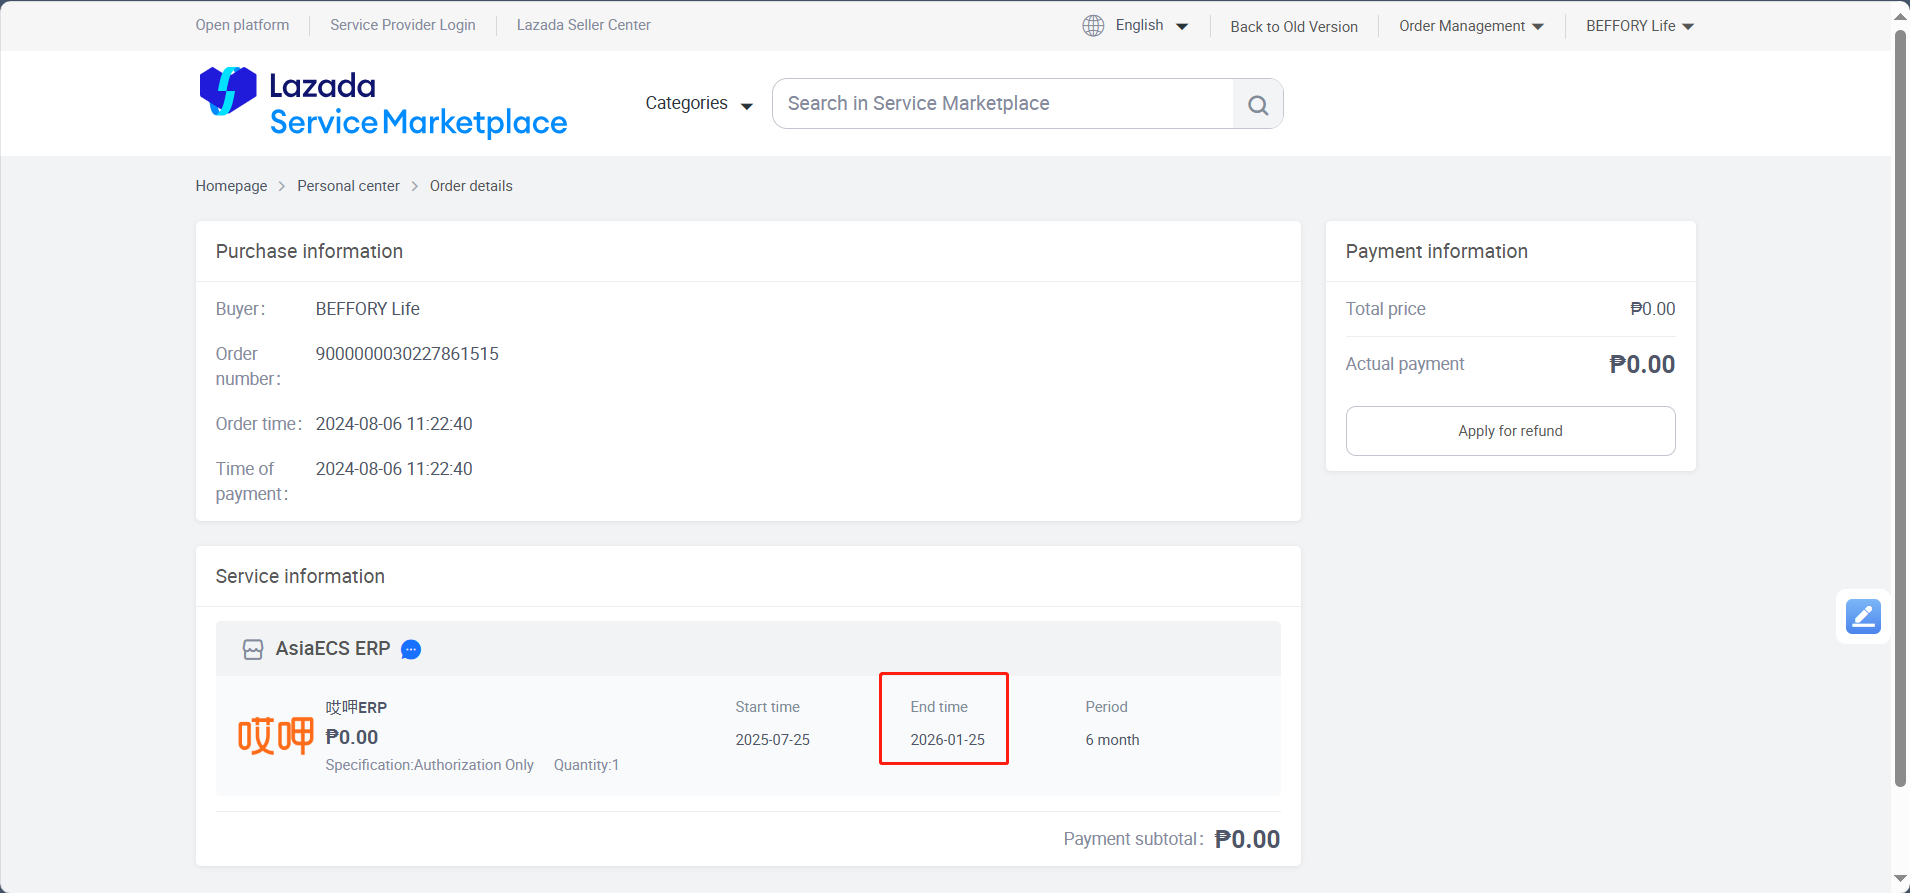Select the end time 2026-01-25
The image size is (1910, 893).
pyautogui.click(x=947, y=740)
